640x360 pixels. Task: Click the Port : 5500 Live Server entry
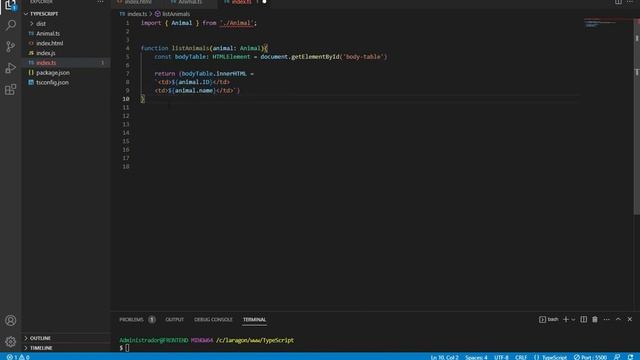click(x=590, y=357)
